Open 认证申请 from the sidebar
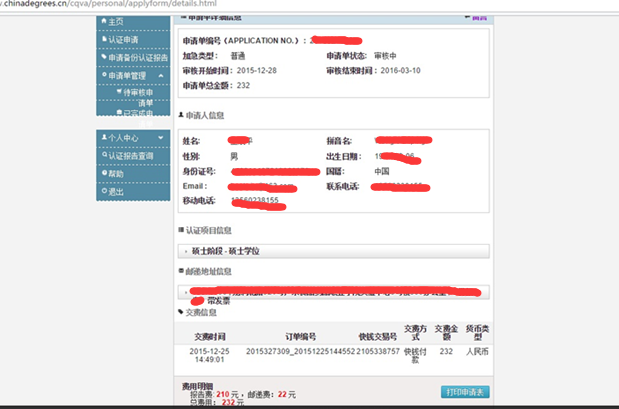Viewport: 619px width, 409px height. [x=123, y=39]
